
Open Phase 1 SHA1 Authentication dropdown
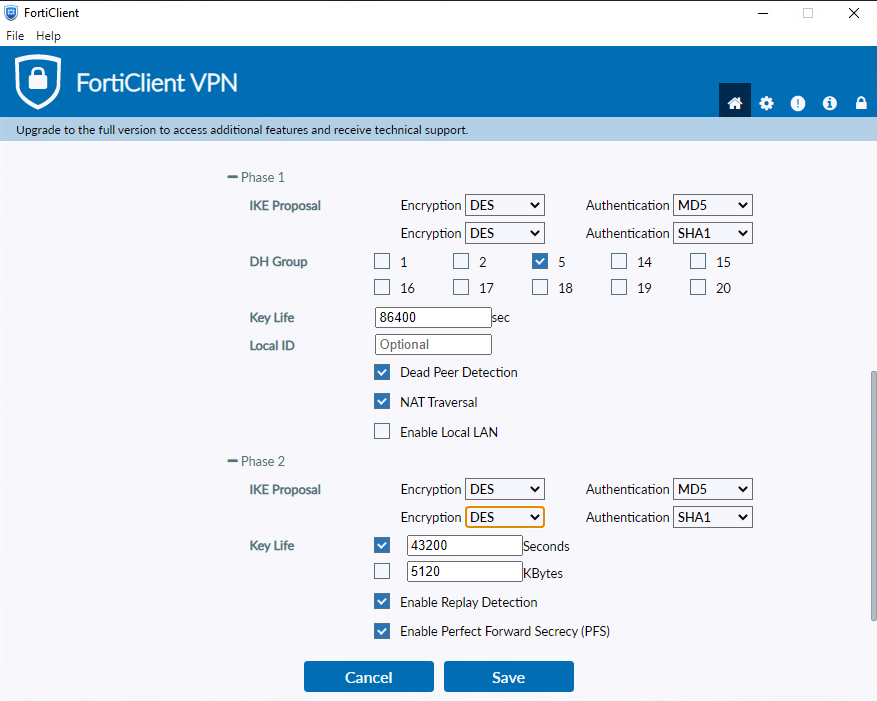pyautogui.click(x=712, y=233)
